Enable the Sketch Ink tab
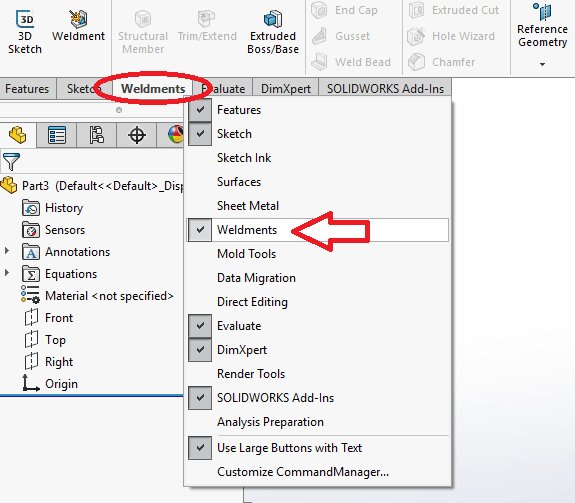Image resolution: width=575 pixels, height=503 pixels. [318, 158]
